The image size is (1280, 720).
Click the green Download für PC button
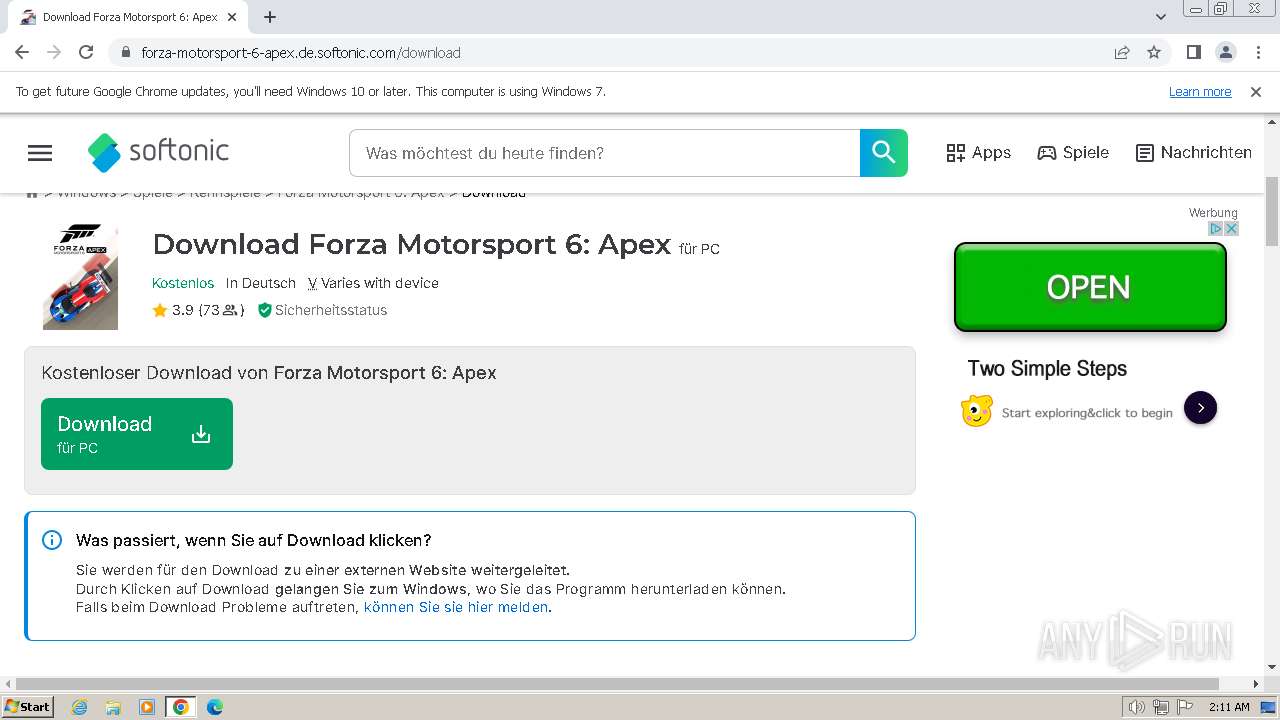coord(137,434)
